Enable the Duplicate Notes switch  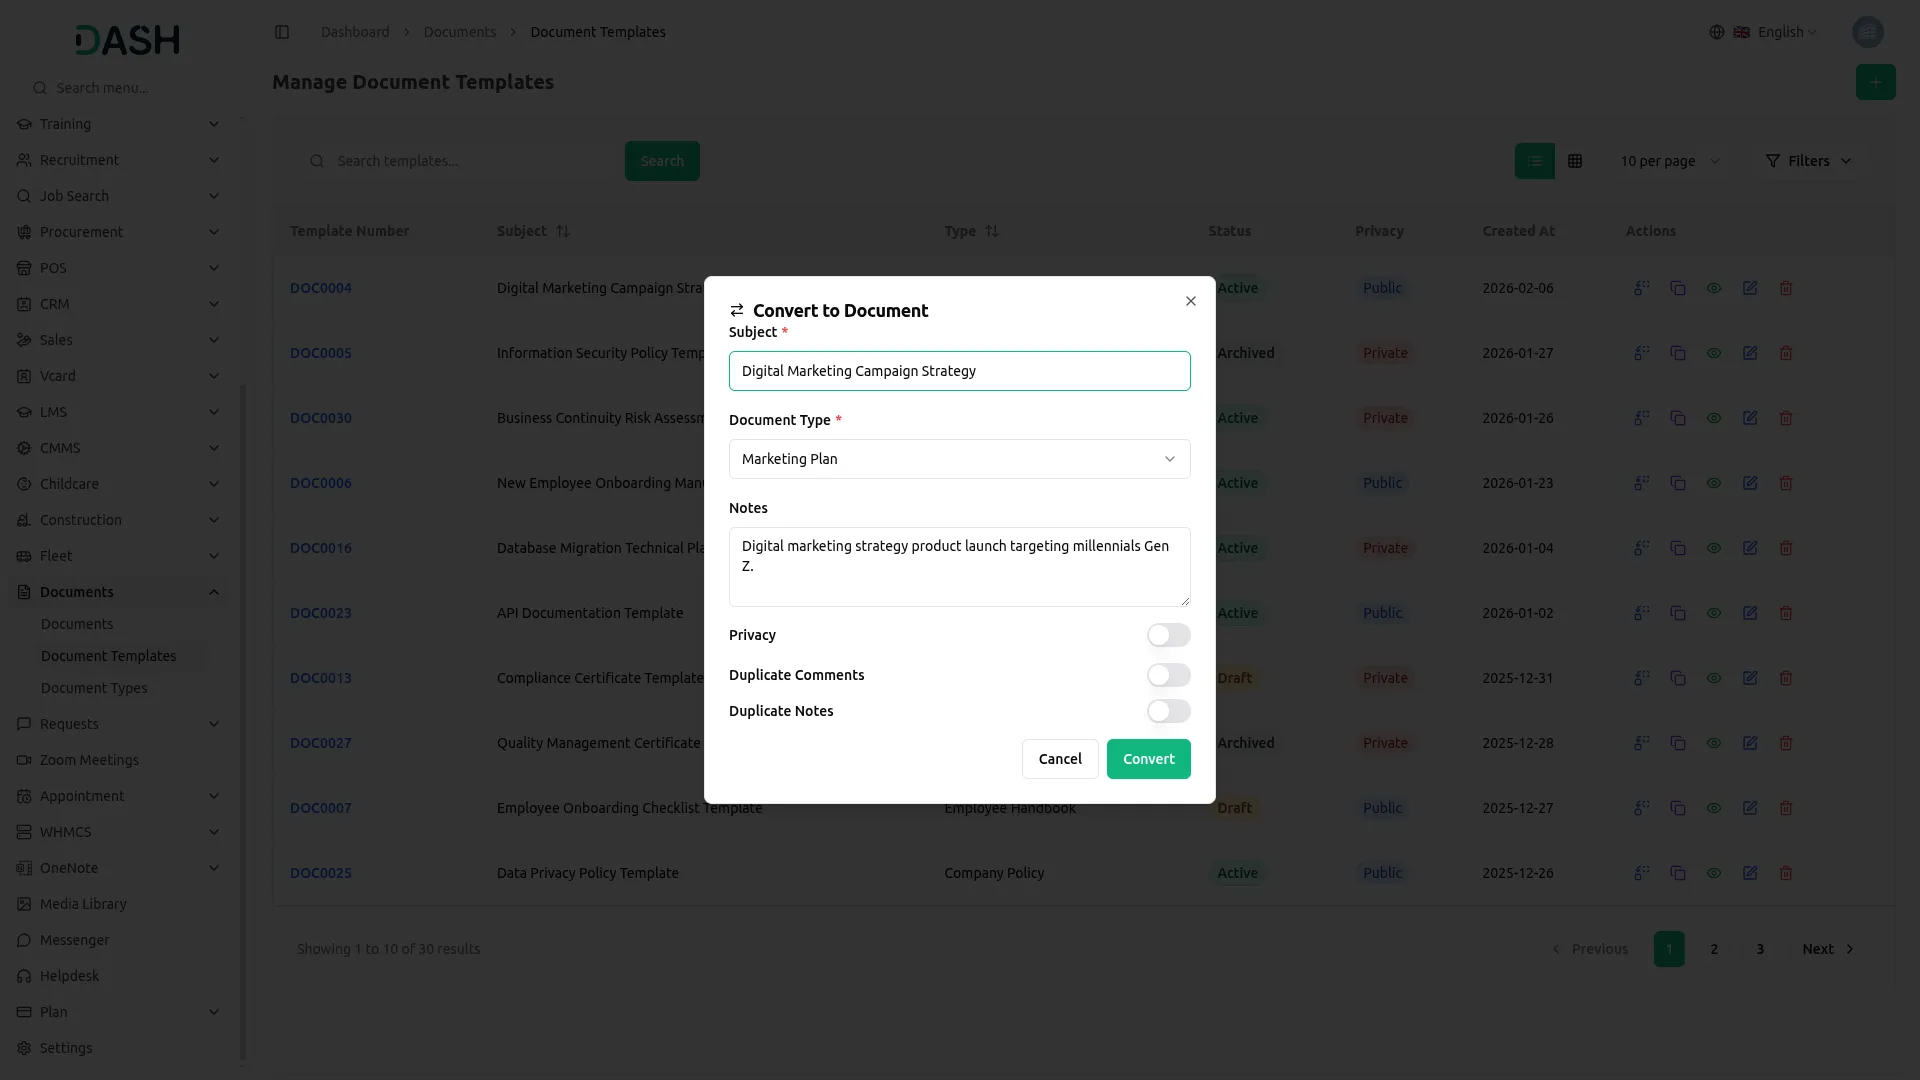coord(1168,711)
